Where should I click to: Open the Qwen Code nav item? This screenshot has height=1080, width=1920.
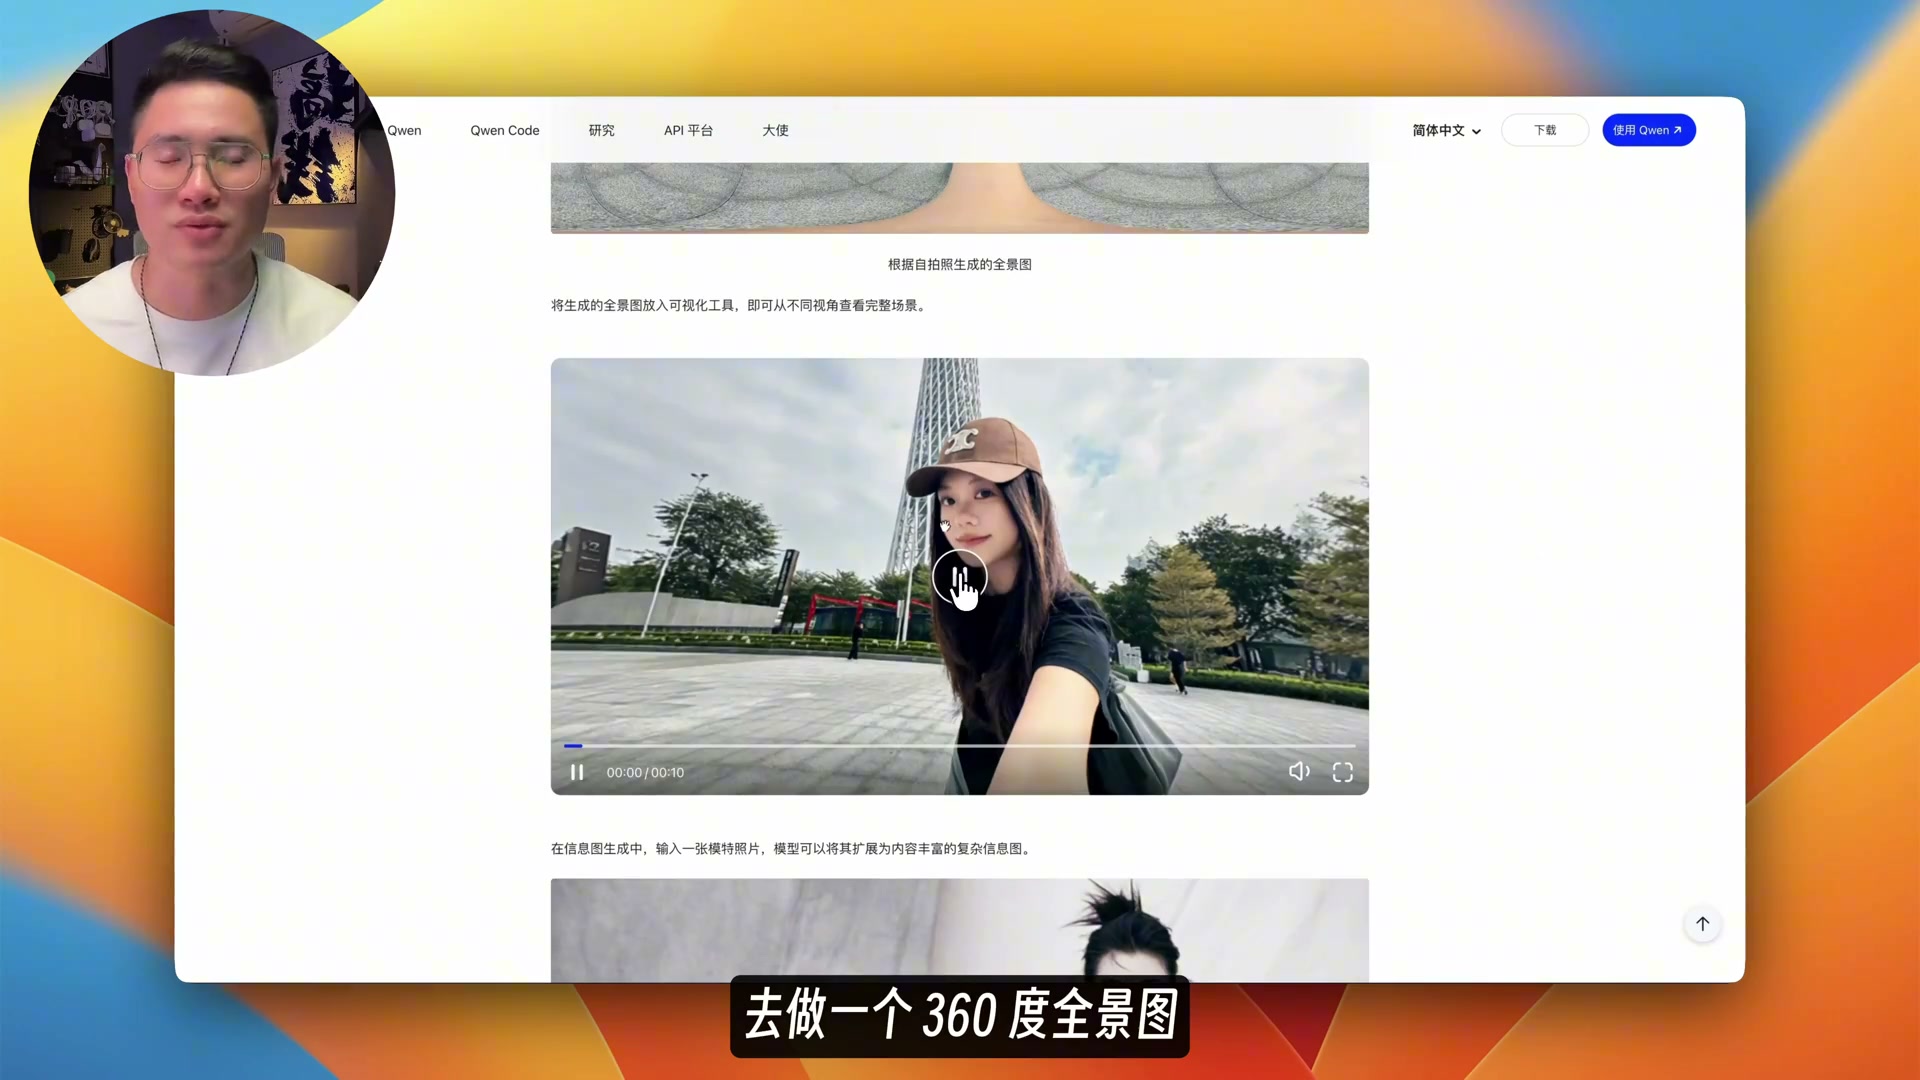pyautogui.click(x=505, y=131)
